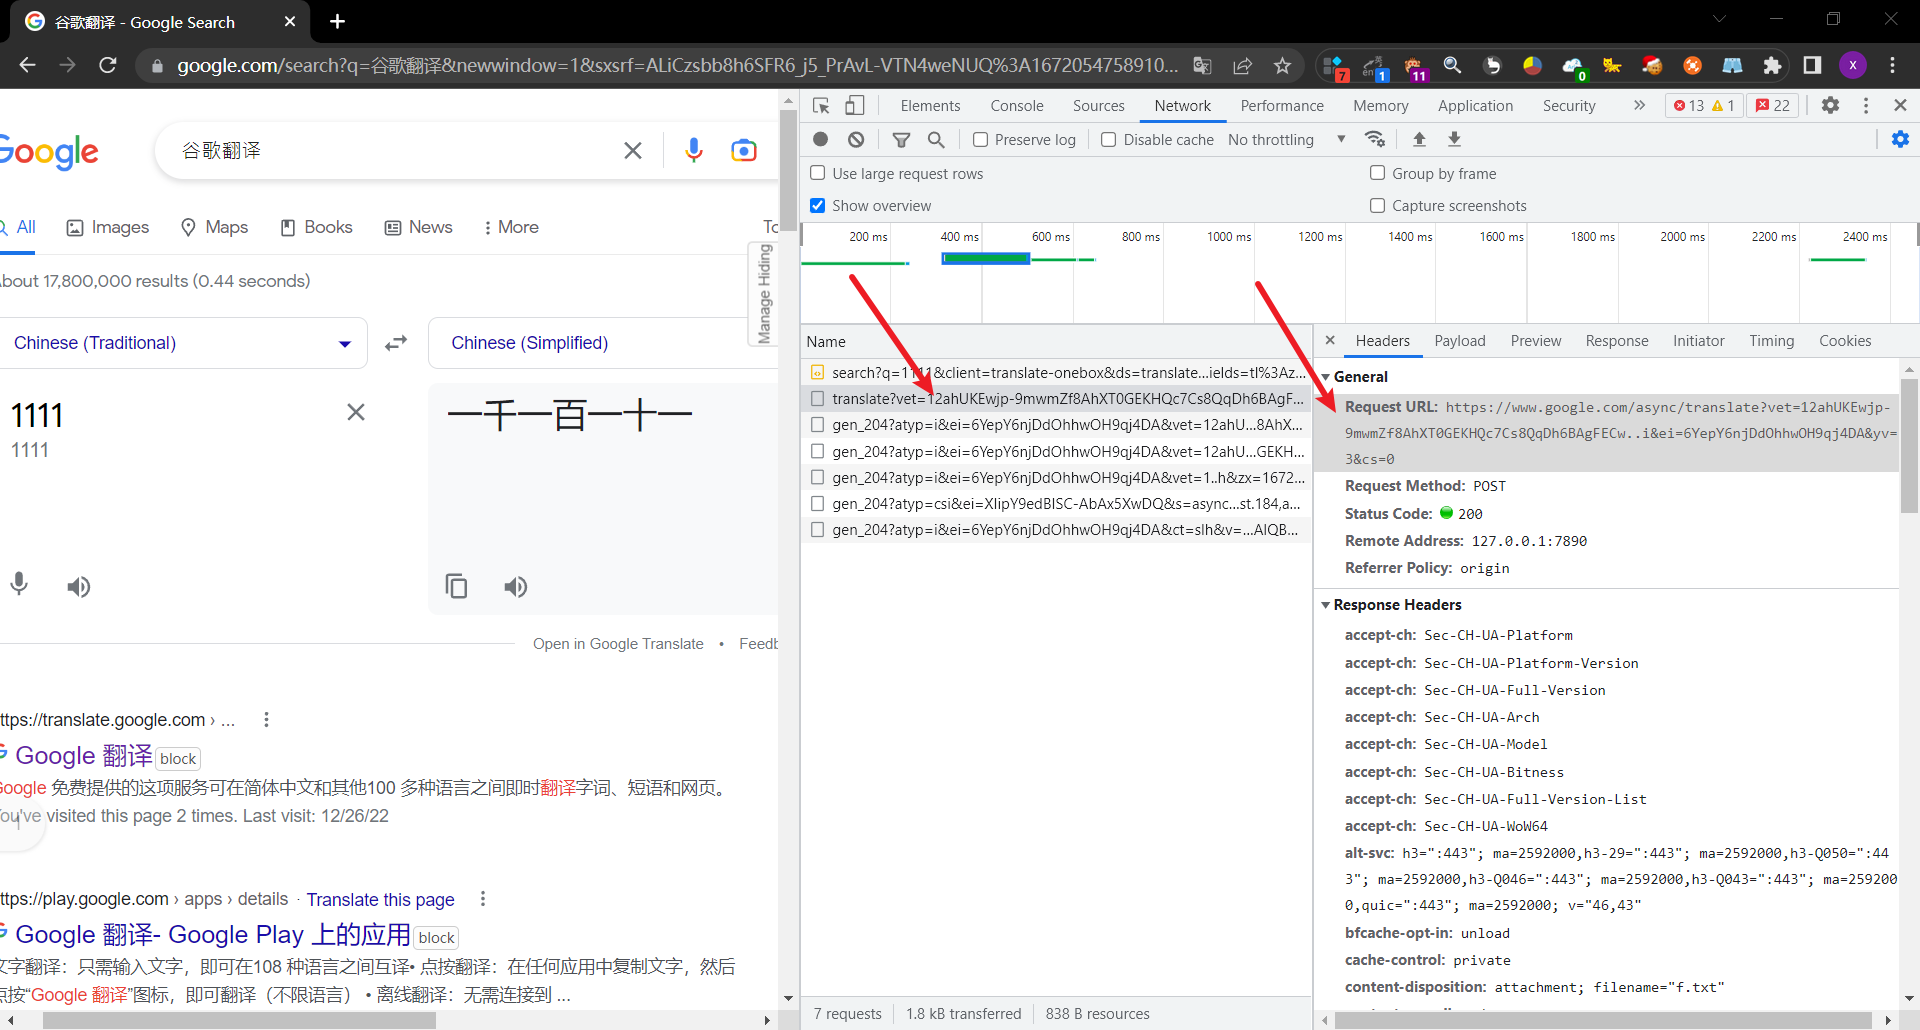This screenshot has height=1030, width=1920.
Task: Select the translate?vet= request row
Action: pos(1066,399)
